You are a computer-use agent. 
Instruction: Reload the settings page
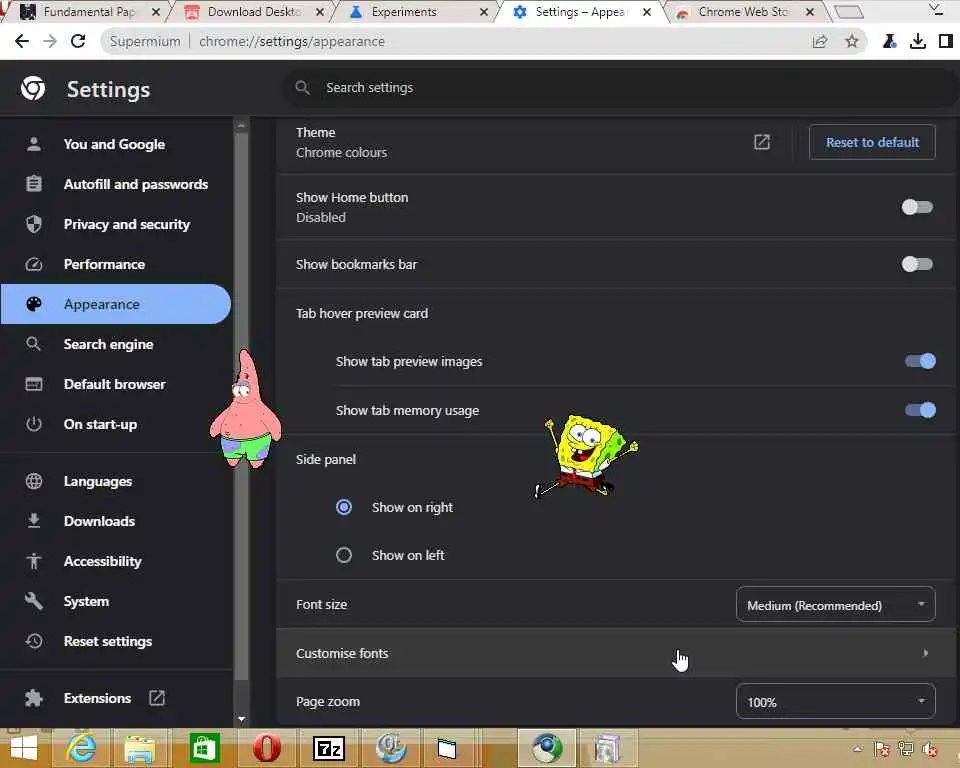78,41
